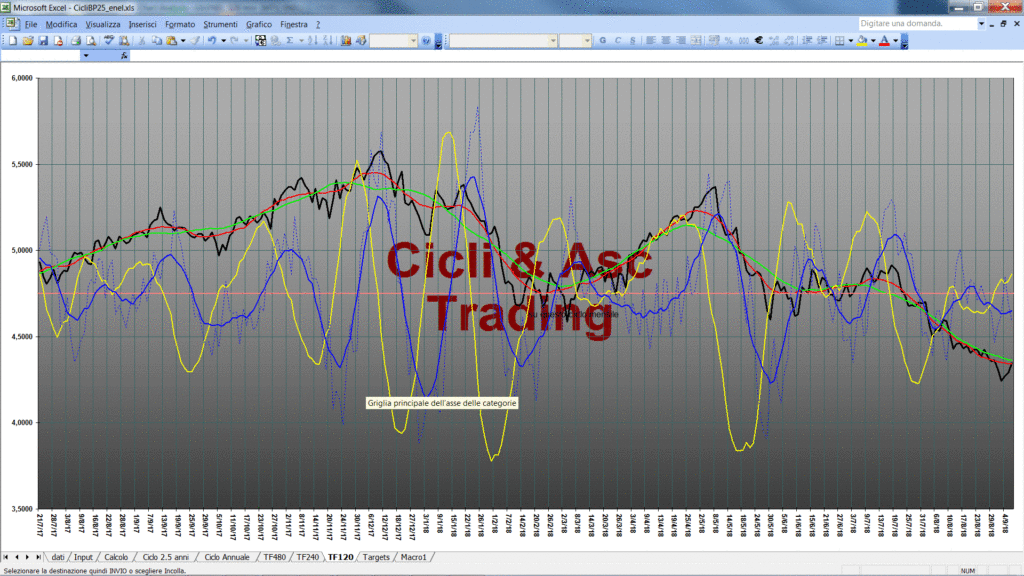Apply red font color A

point(884,40)
